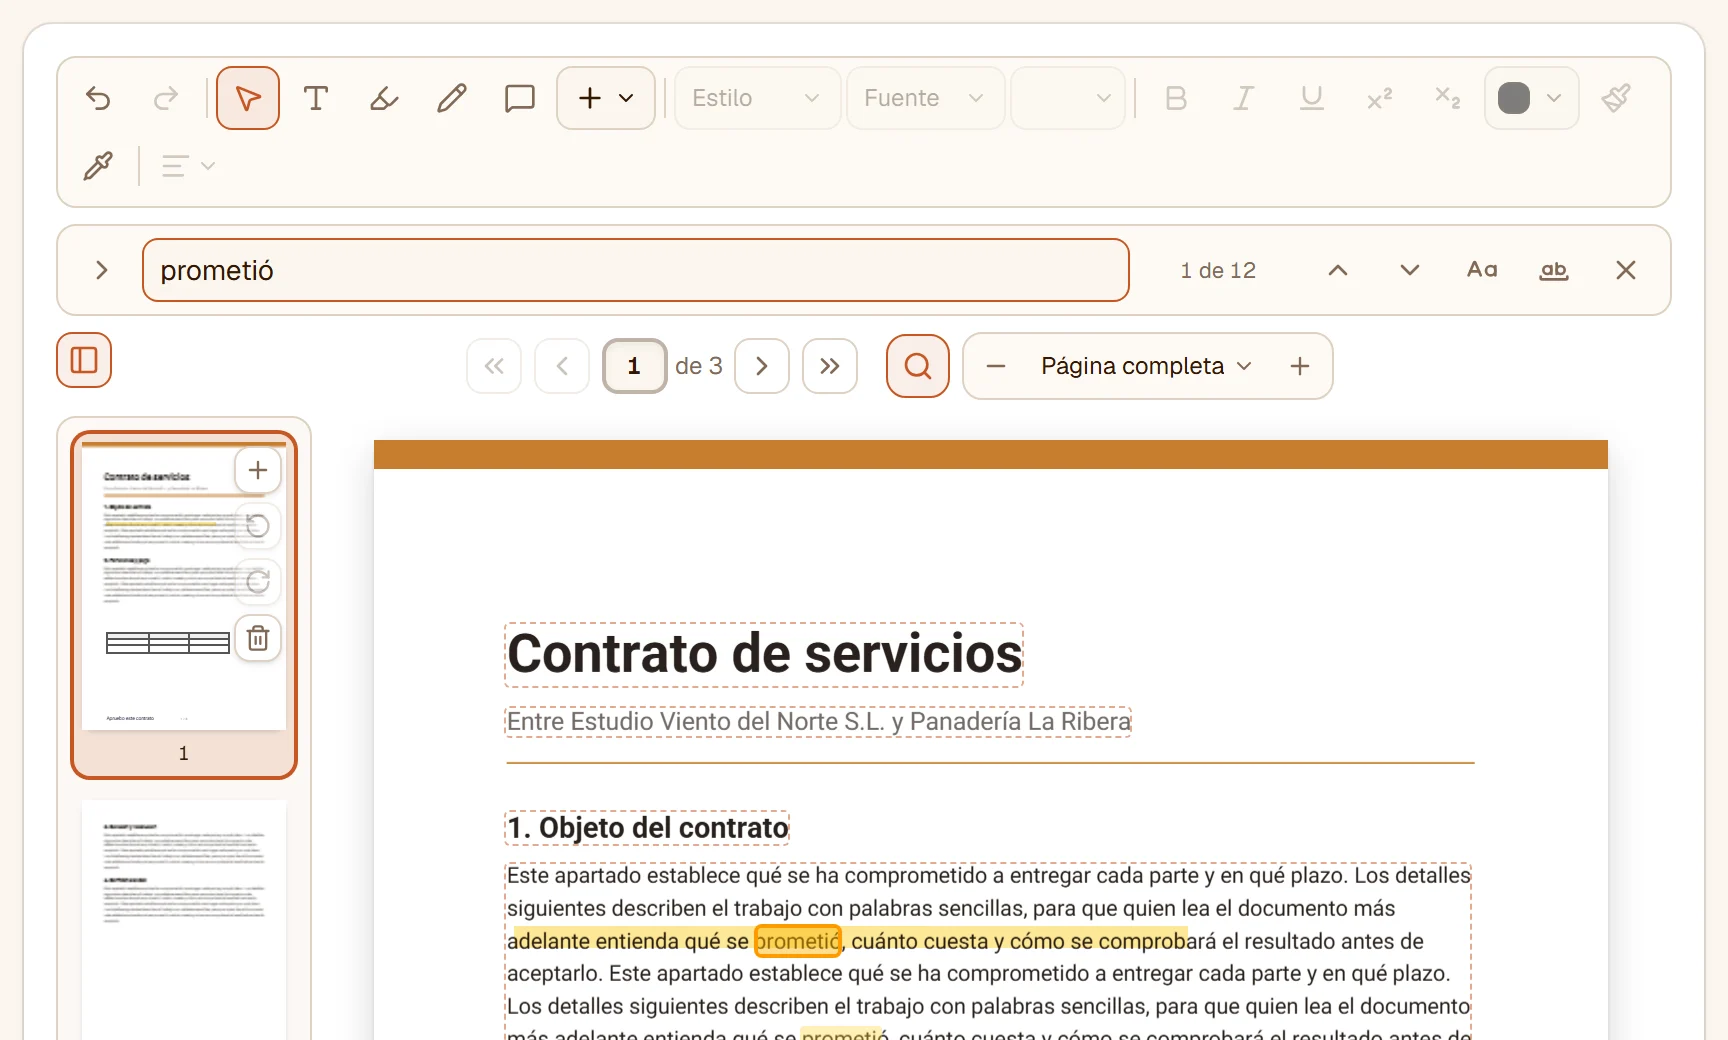Add a page from thumbnail 1
Image resolution: width=1728 pixels, height=1040 pixels.
pos(258,470)
